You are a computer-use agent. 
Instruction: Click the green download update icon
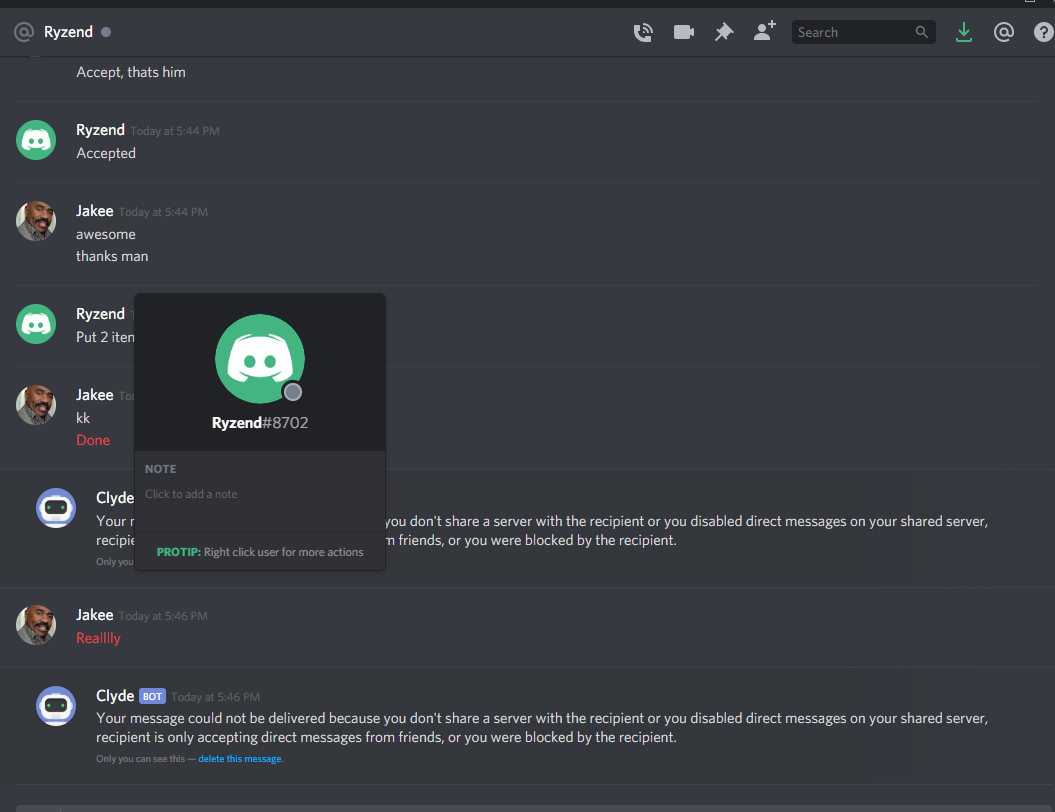pos(963,32)
